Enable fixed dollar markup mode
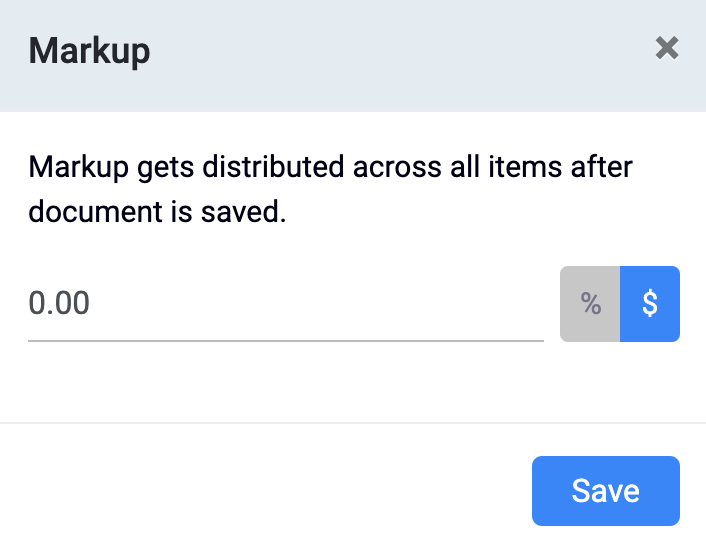 (650, 304)
